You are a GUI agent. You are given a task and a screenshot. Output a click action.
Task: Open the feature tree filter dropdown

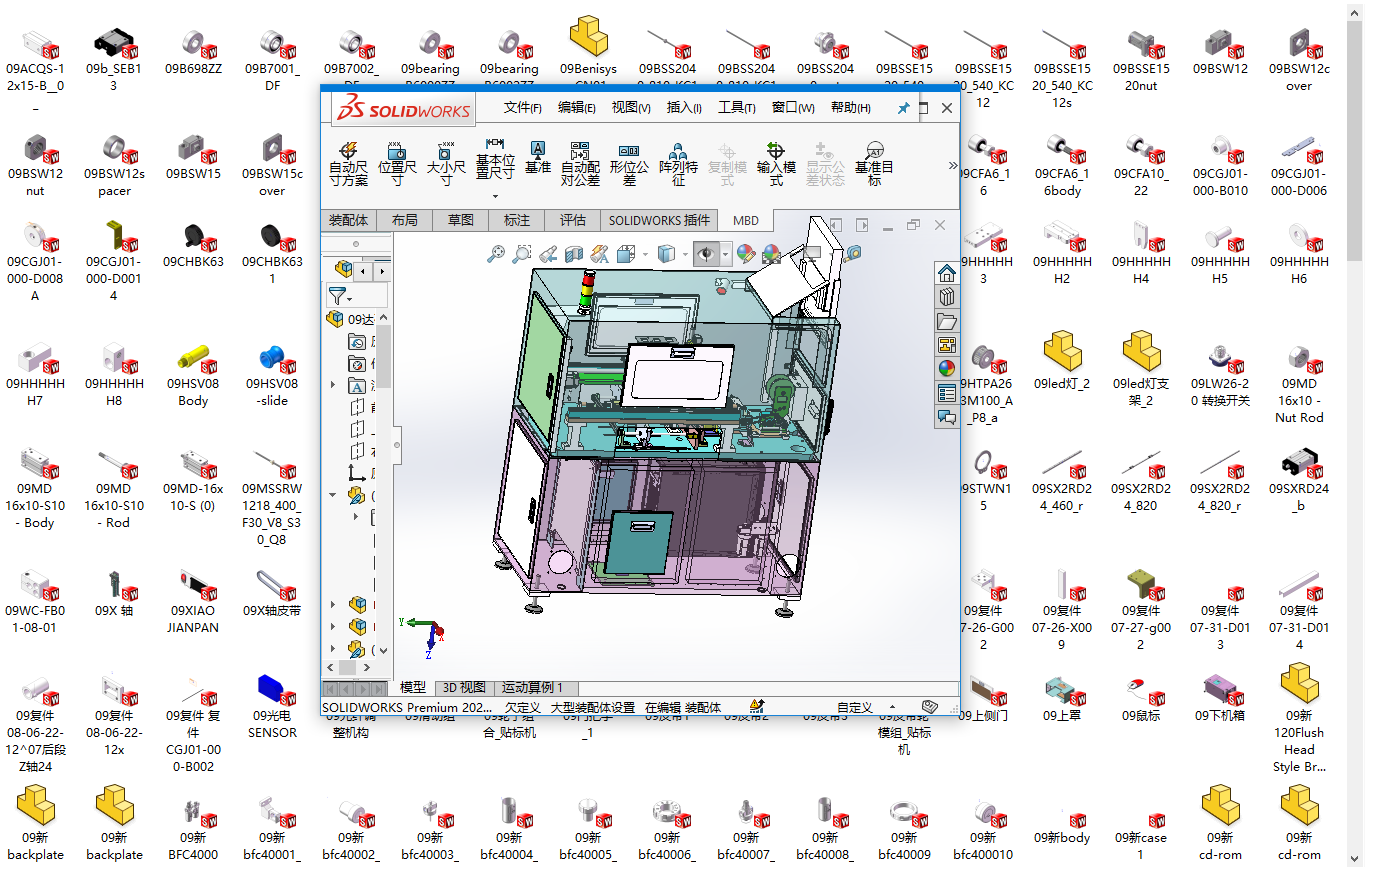(341, 296)
